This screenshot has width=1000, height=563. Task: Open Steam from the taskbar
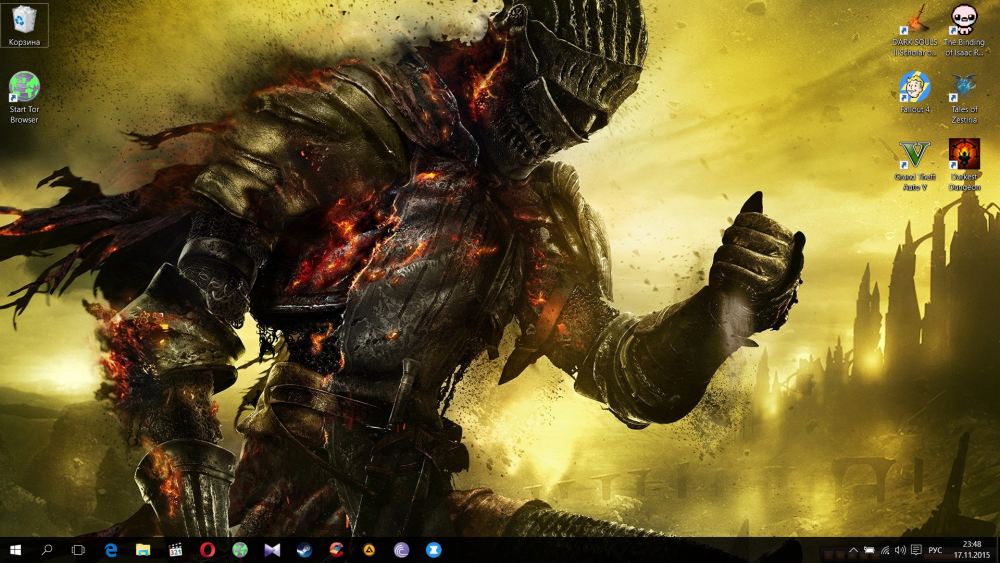(304, 550)
